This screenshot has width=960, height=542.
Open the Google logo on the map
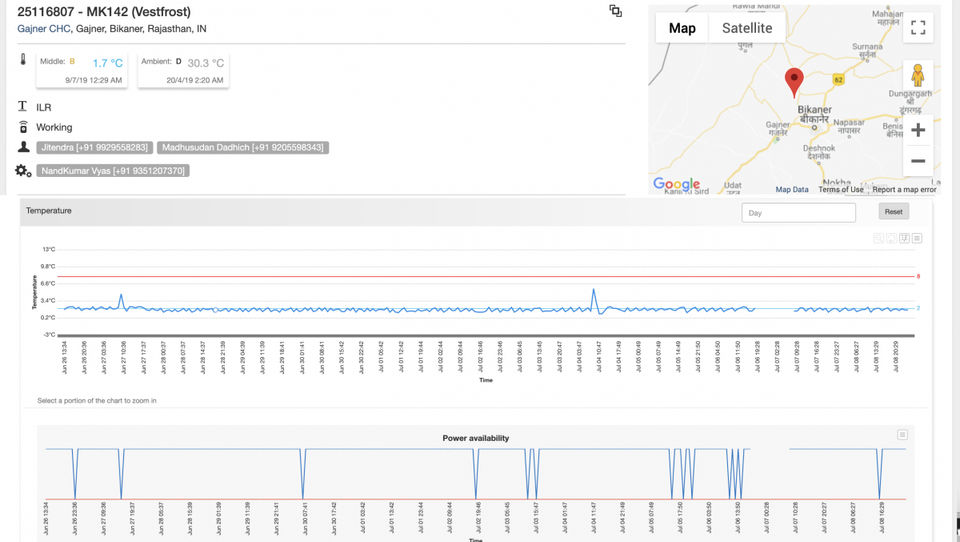tap(677, 184)
